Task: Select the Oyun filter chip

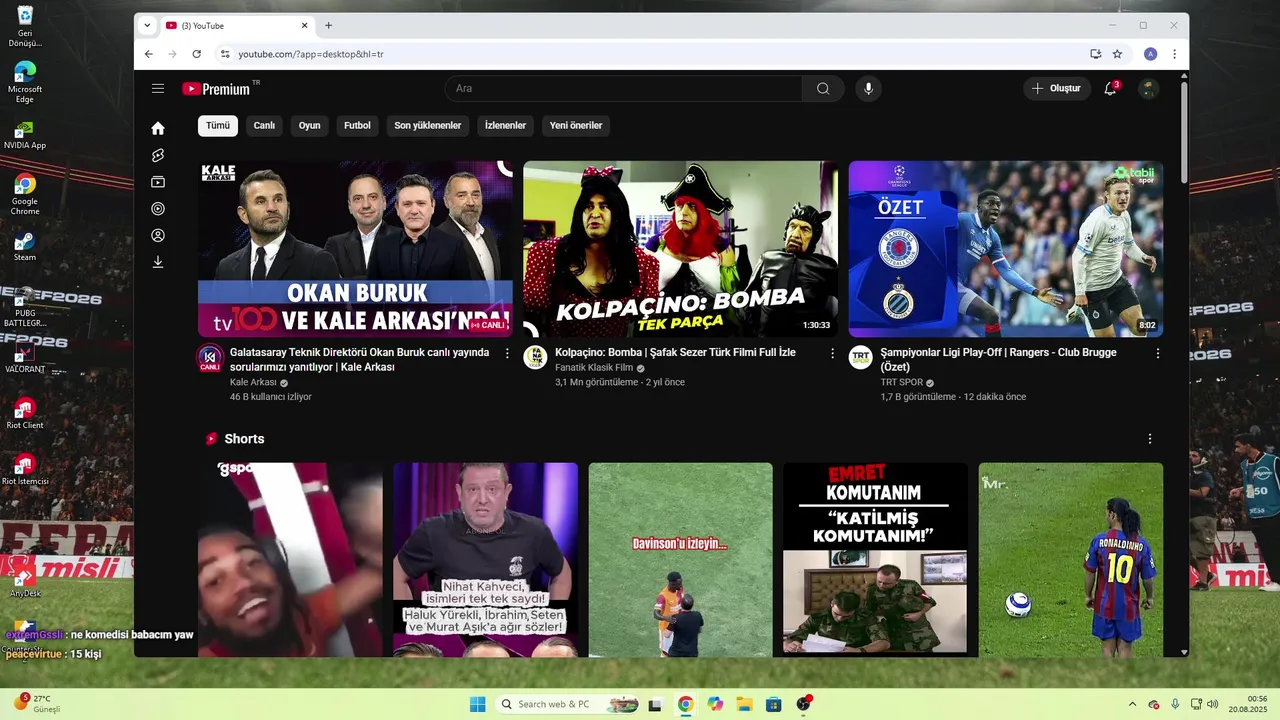Action: pos(310,126)
